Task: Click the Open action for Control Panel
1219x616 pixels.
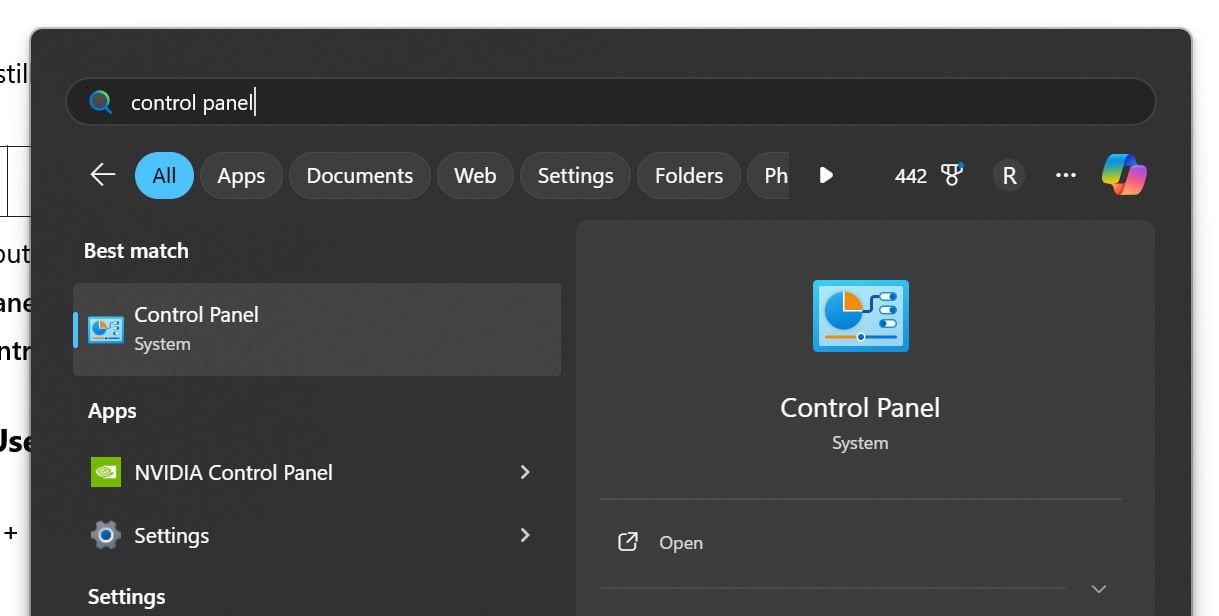Action: coord(860,543)
